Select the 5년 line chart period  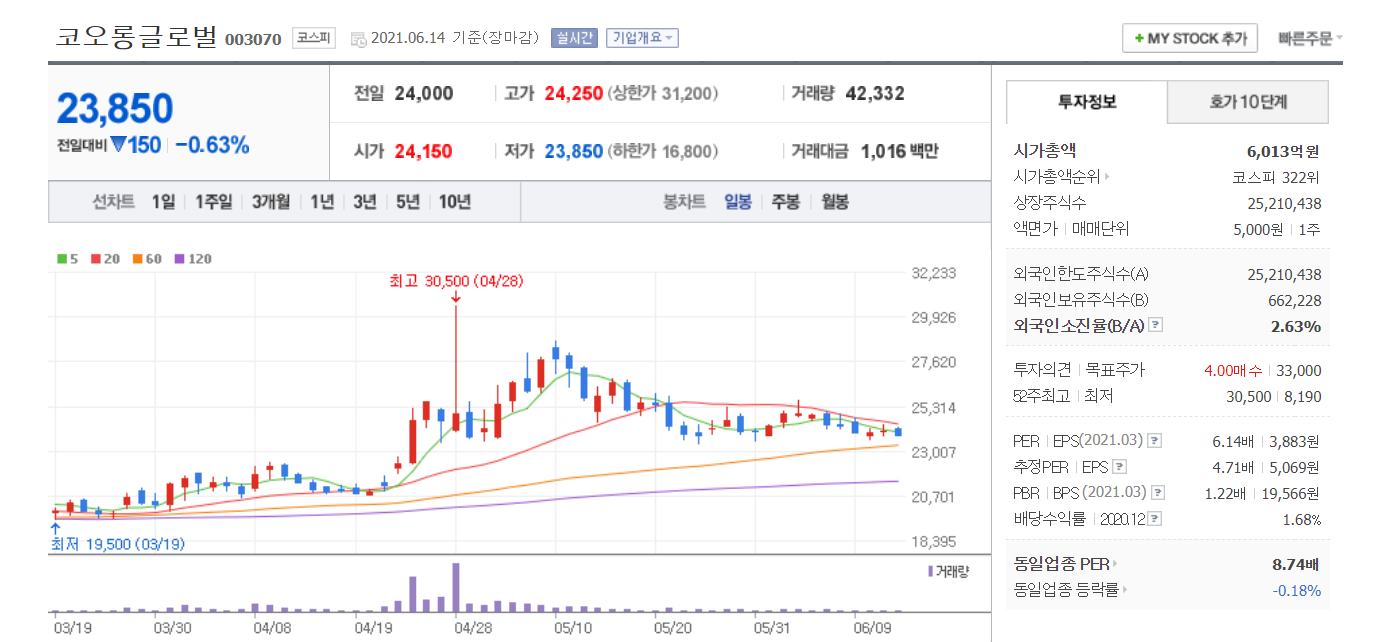point(408,202)
